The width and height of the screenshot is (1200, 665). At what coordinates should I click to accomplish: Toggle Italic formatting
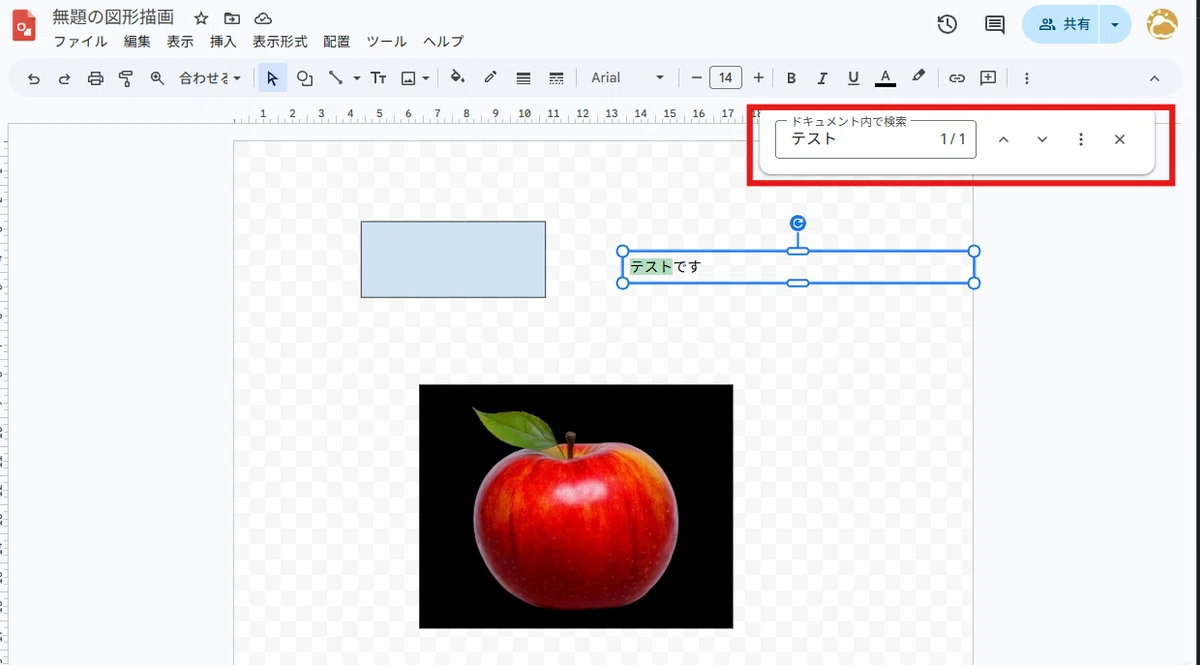click(822, 78)
